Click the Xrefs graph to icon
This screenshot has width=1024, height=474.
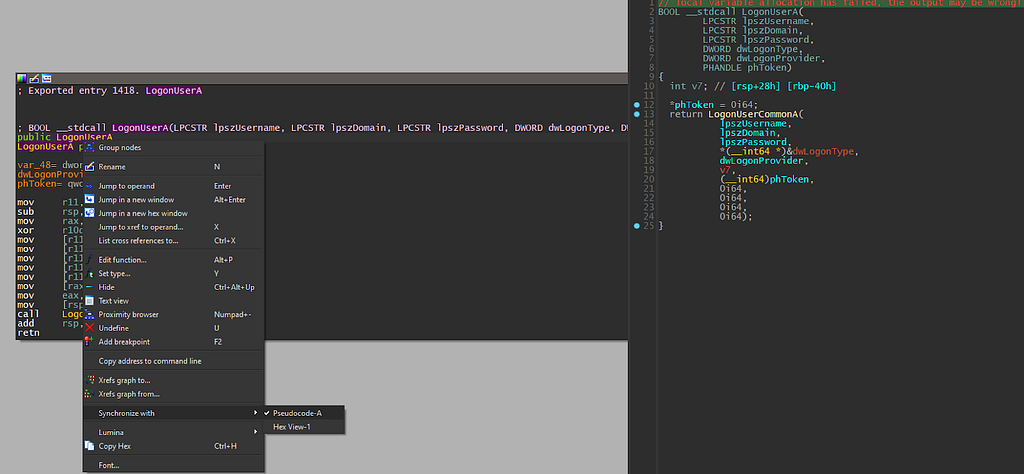coord(90,380)
